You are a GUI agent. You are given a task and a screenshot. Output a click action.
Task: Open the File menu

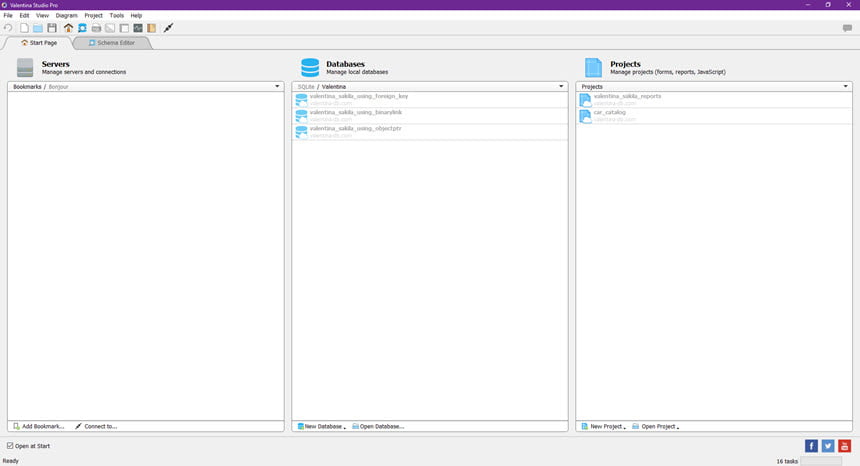tap(8, 15)
